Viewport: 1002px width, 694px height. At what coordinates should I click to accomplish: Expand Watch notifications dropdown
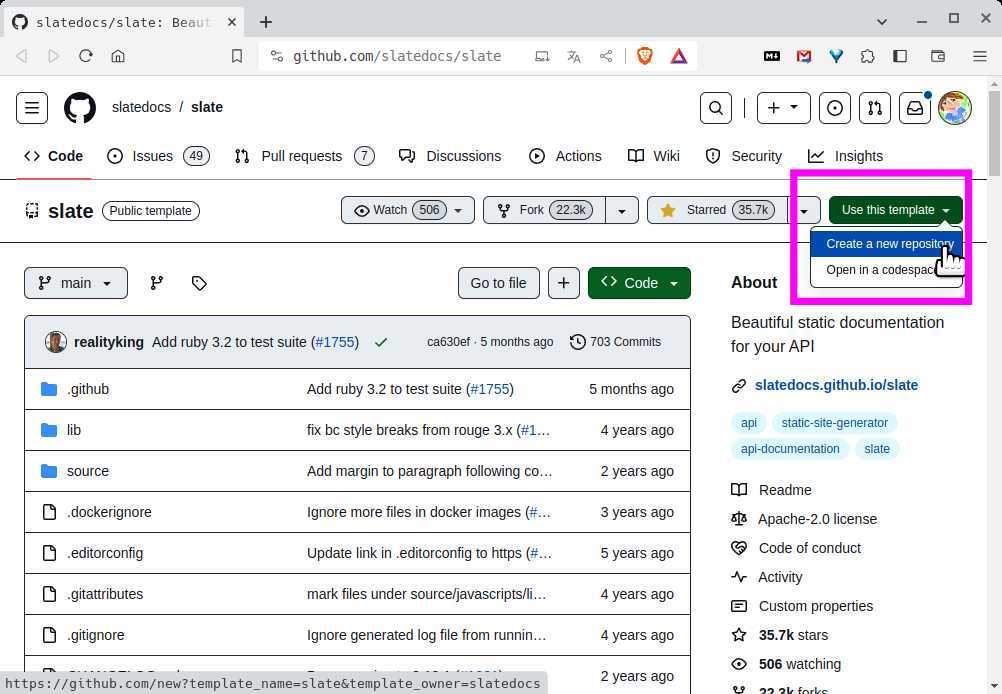(x=408, y=210)
